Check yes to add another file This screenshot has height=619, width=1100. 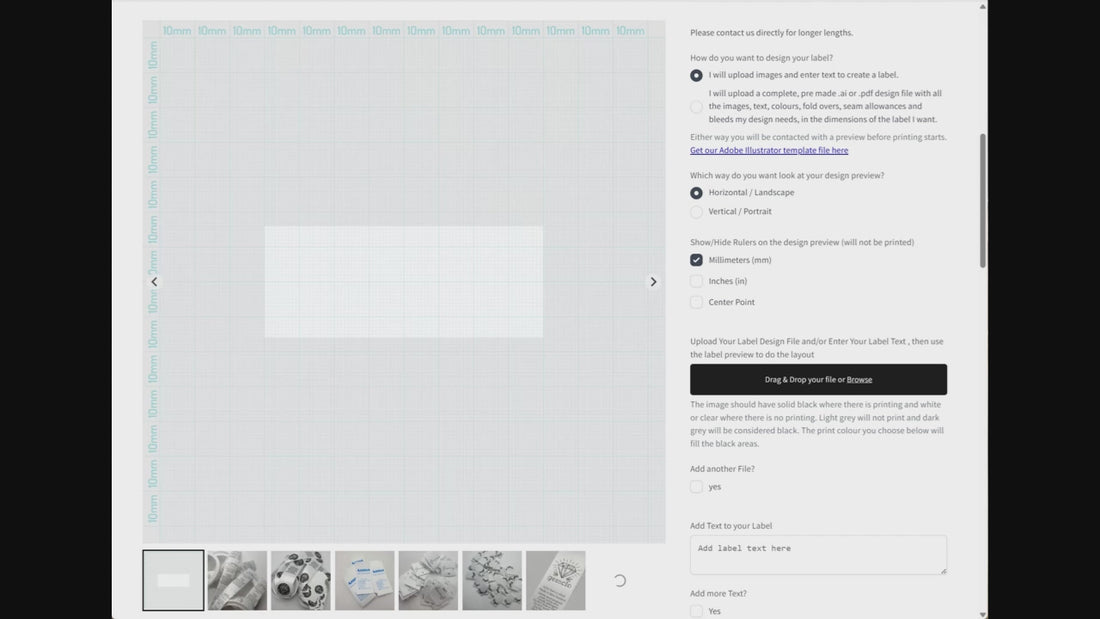(x=696, y=487)
